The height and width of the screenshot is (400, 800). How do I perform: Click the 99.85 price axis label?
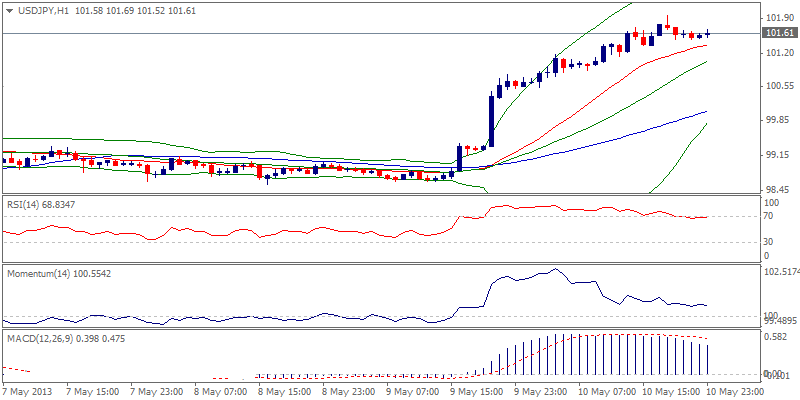click(x=776, y=120)
